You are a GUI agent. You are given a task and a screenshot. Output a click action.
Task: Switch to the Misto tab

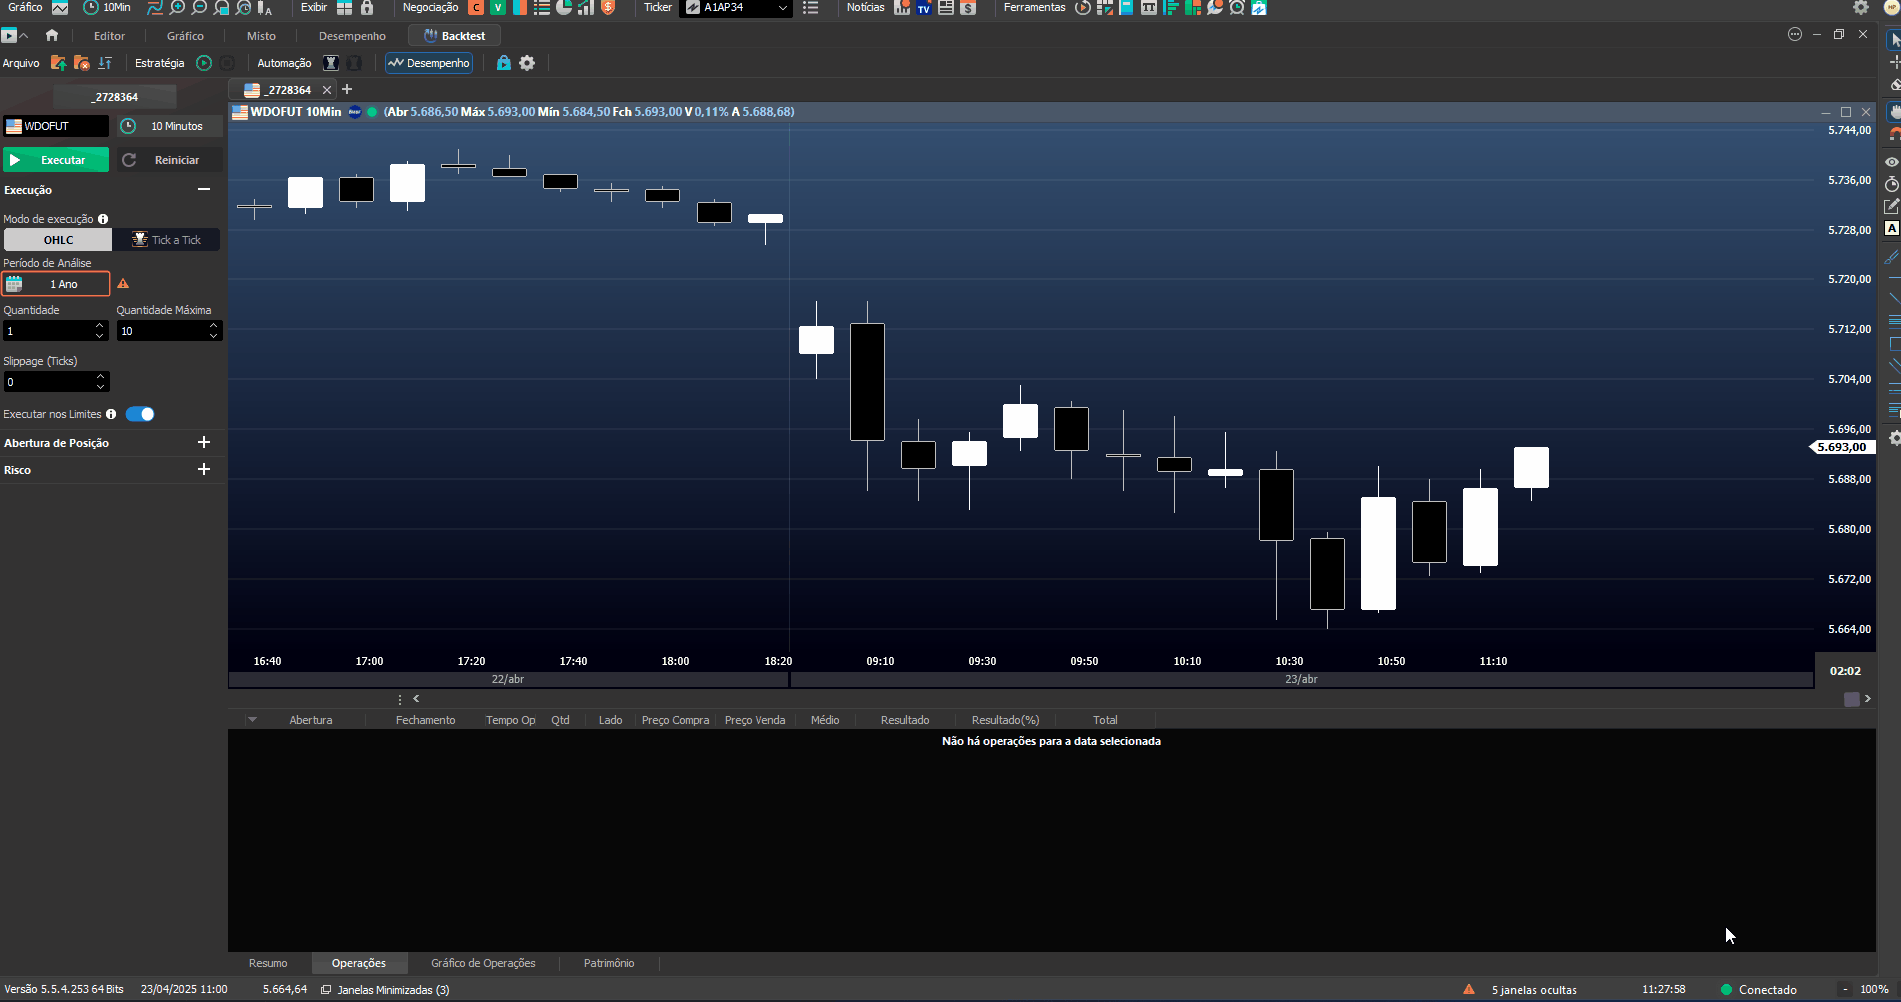[x=261, y=36]
